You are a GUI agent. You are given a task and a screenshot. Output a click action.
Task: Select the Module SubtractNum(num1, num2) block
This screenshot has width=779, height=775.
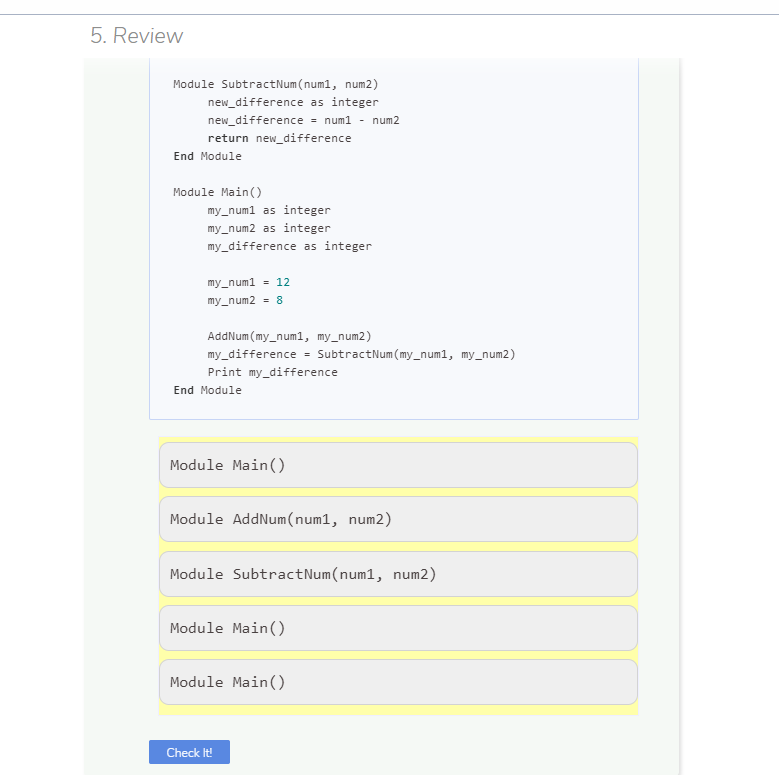click(398, 574)
